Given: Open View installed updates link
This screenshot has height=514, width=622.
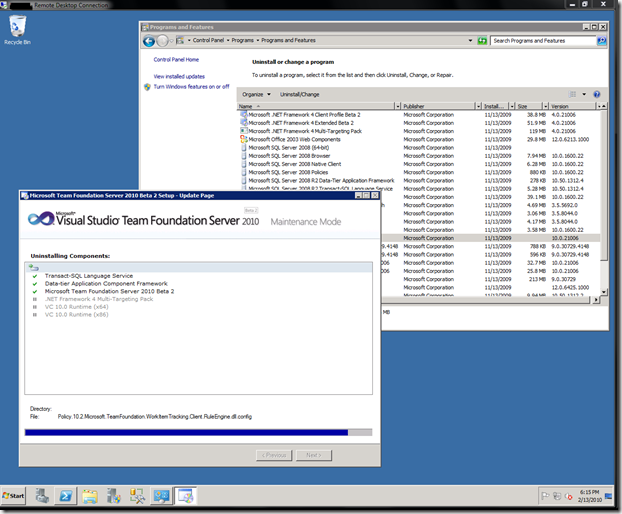Looking at the screenshot, I should point(179,77).
